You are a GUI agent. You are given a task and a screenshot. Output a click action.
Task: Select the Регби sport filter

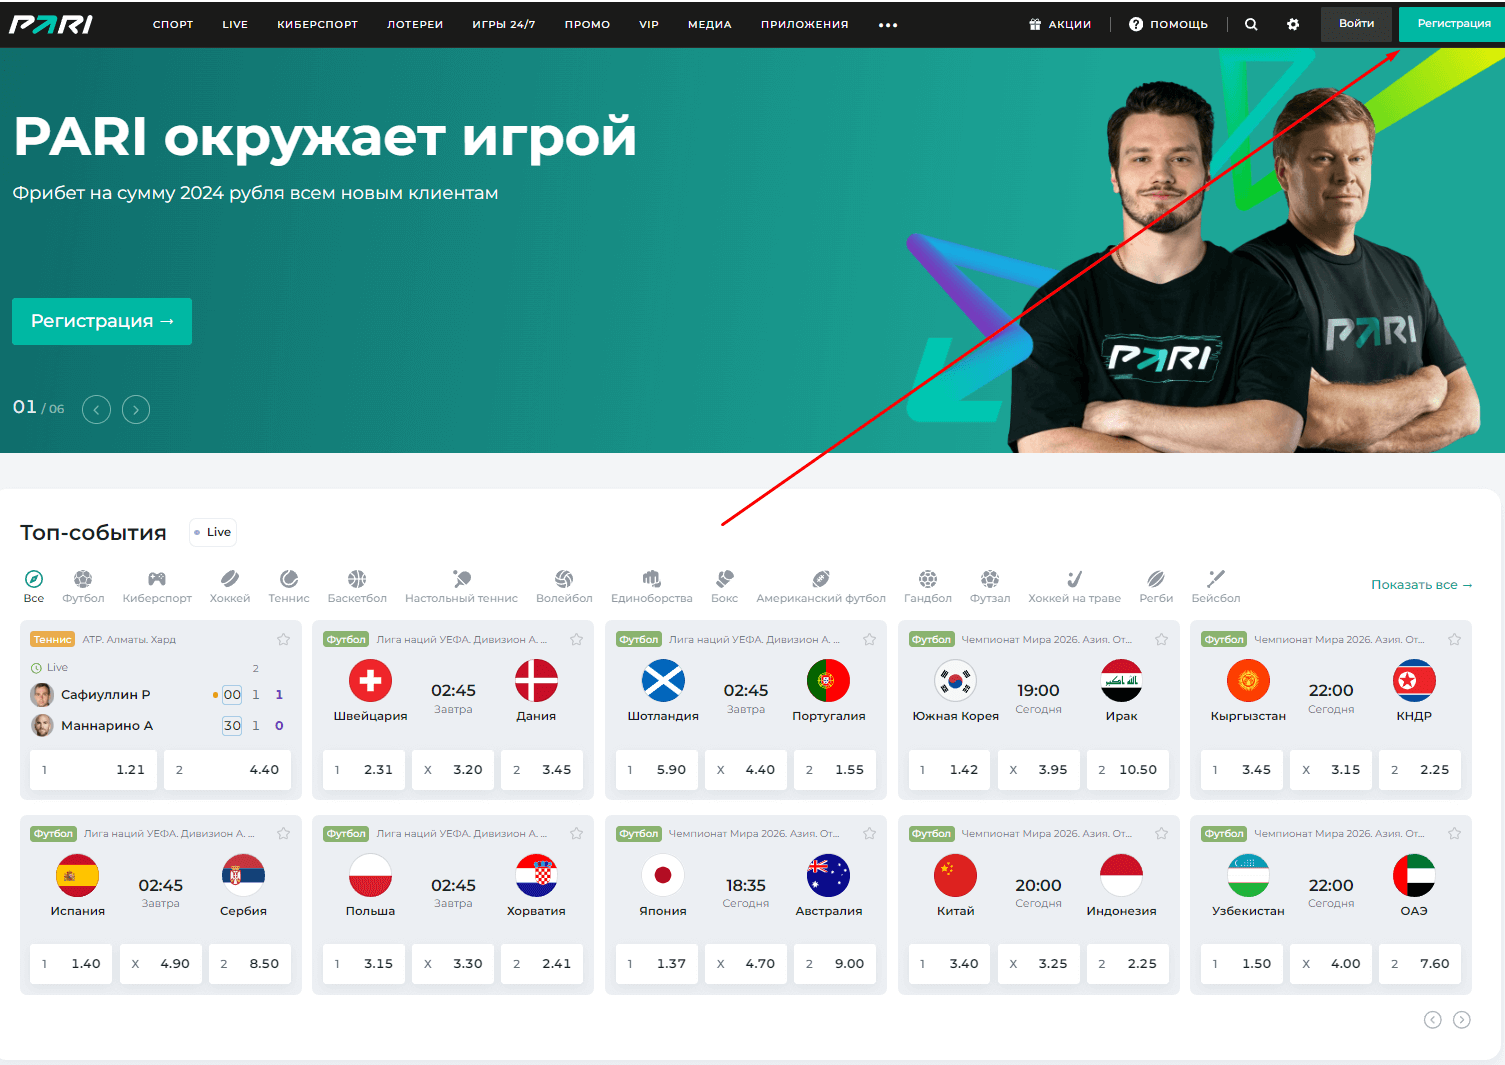point(1156,586)
